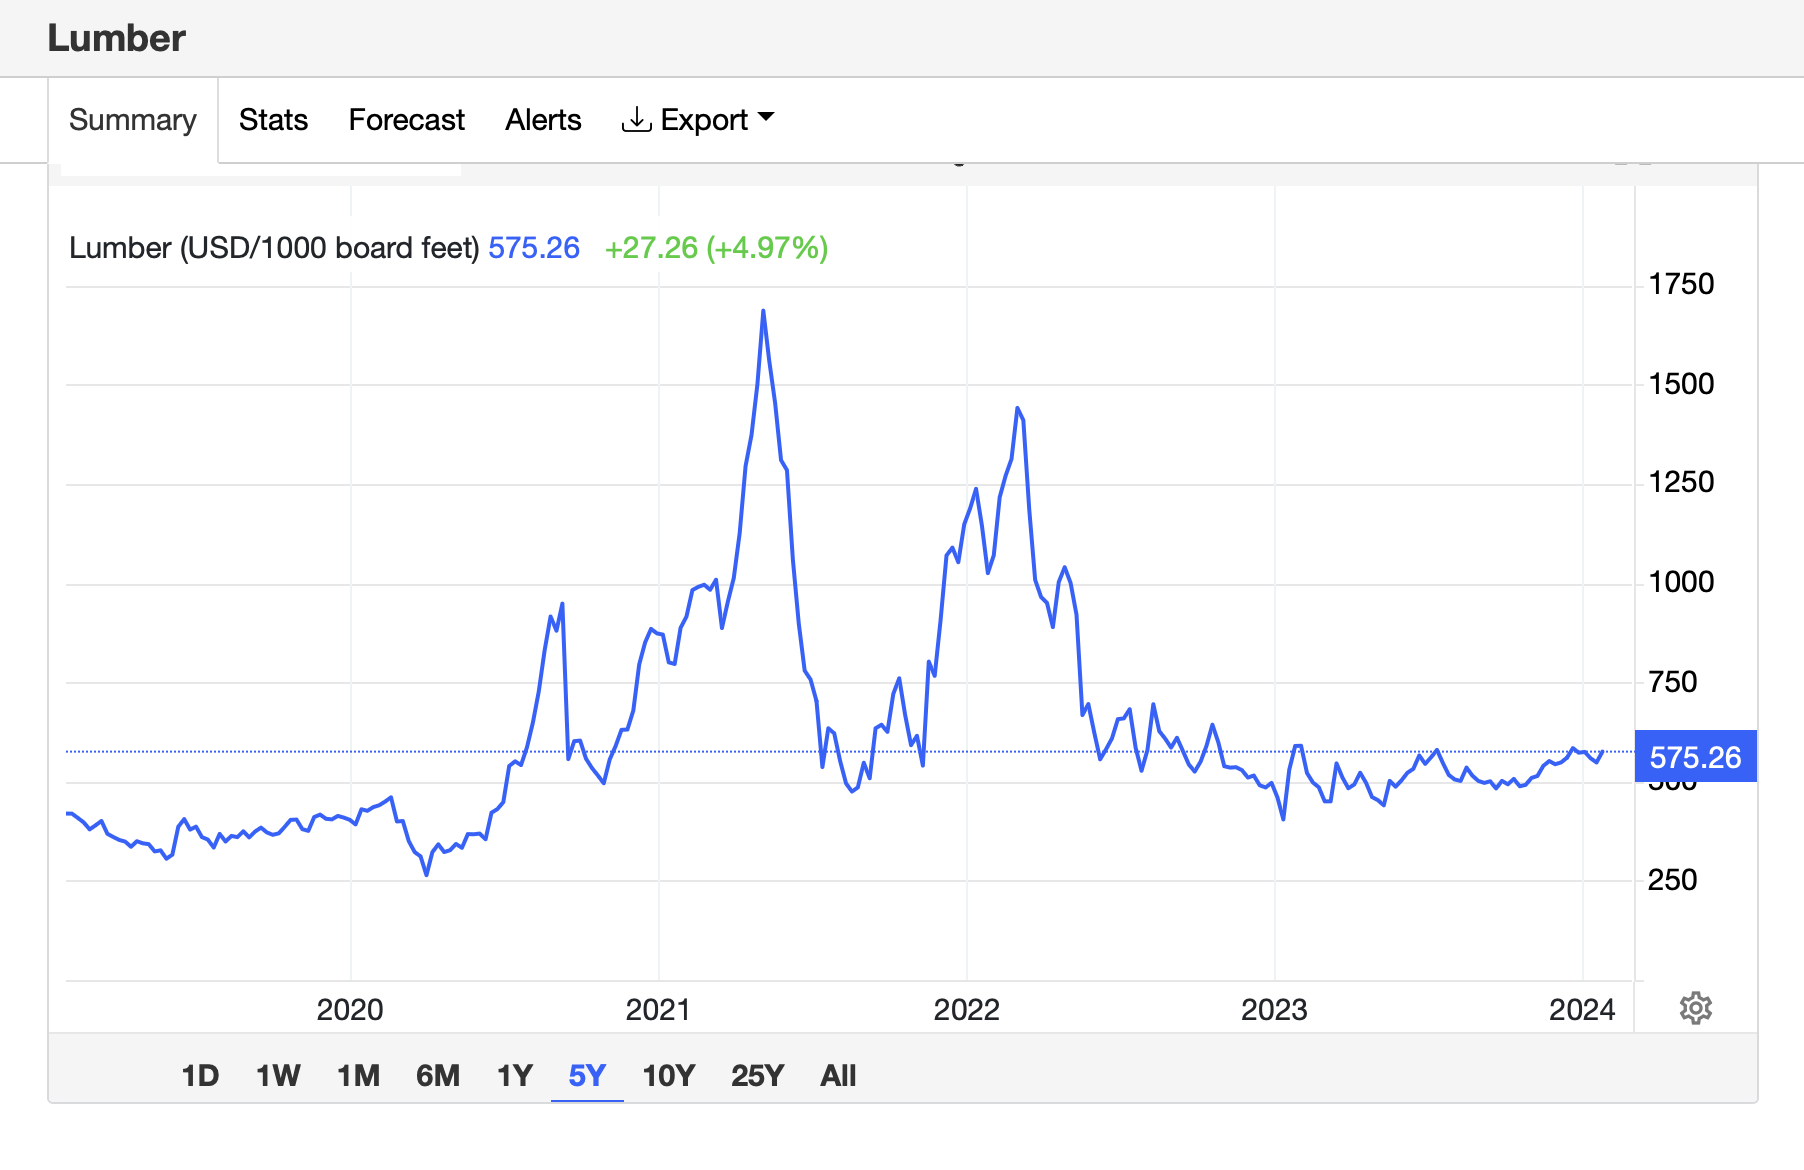This screenshot has width=1804, height=1170.
Task: Click the 2023 x-axis label
Action: coord(1274,1010)
